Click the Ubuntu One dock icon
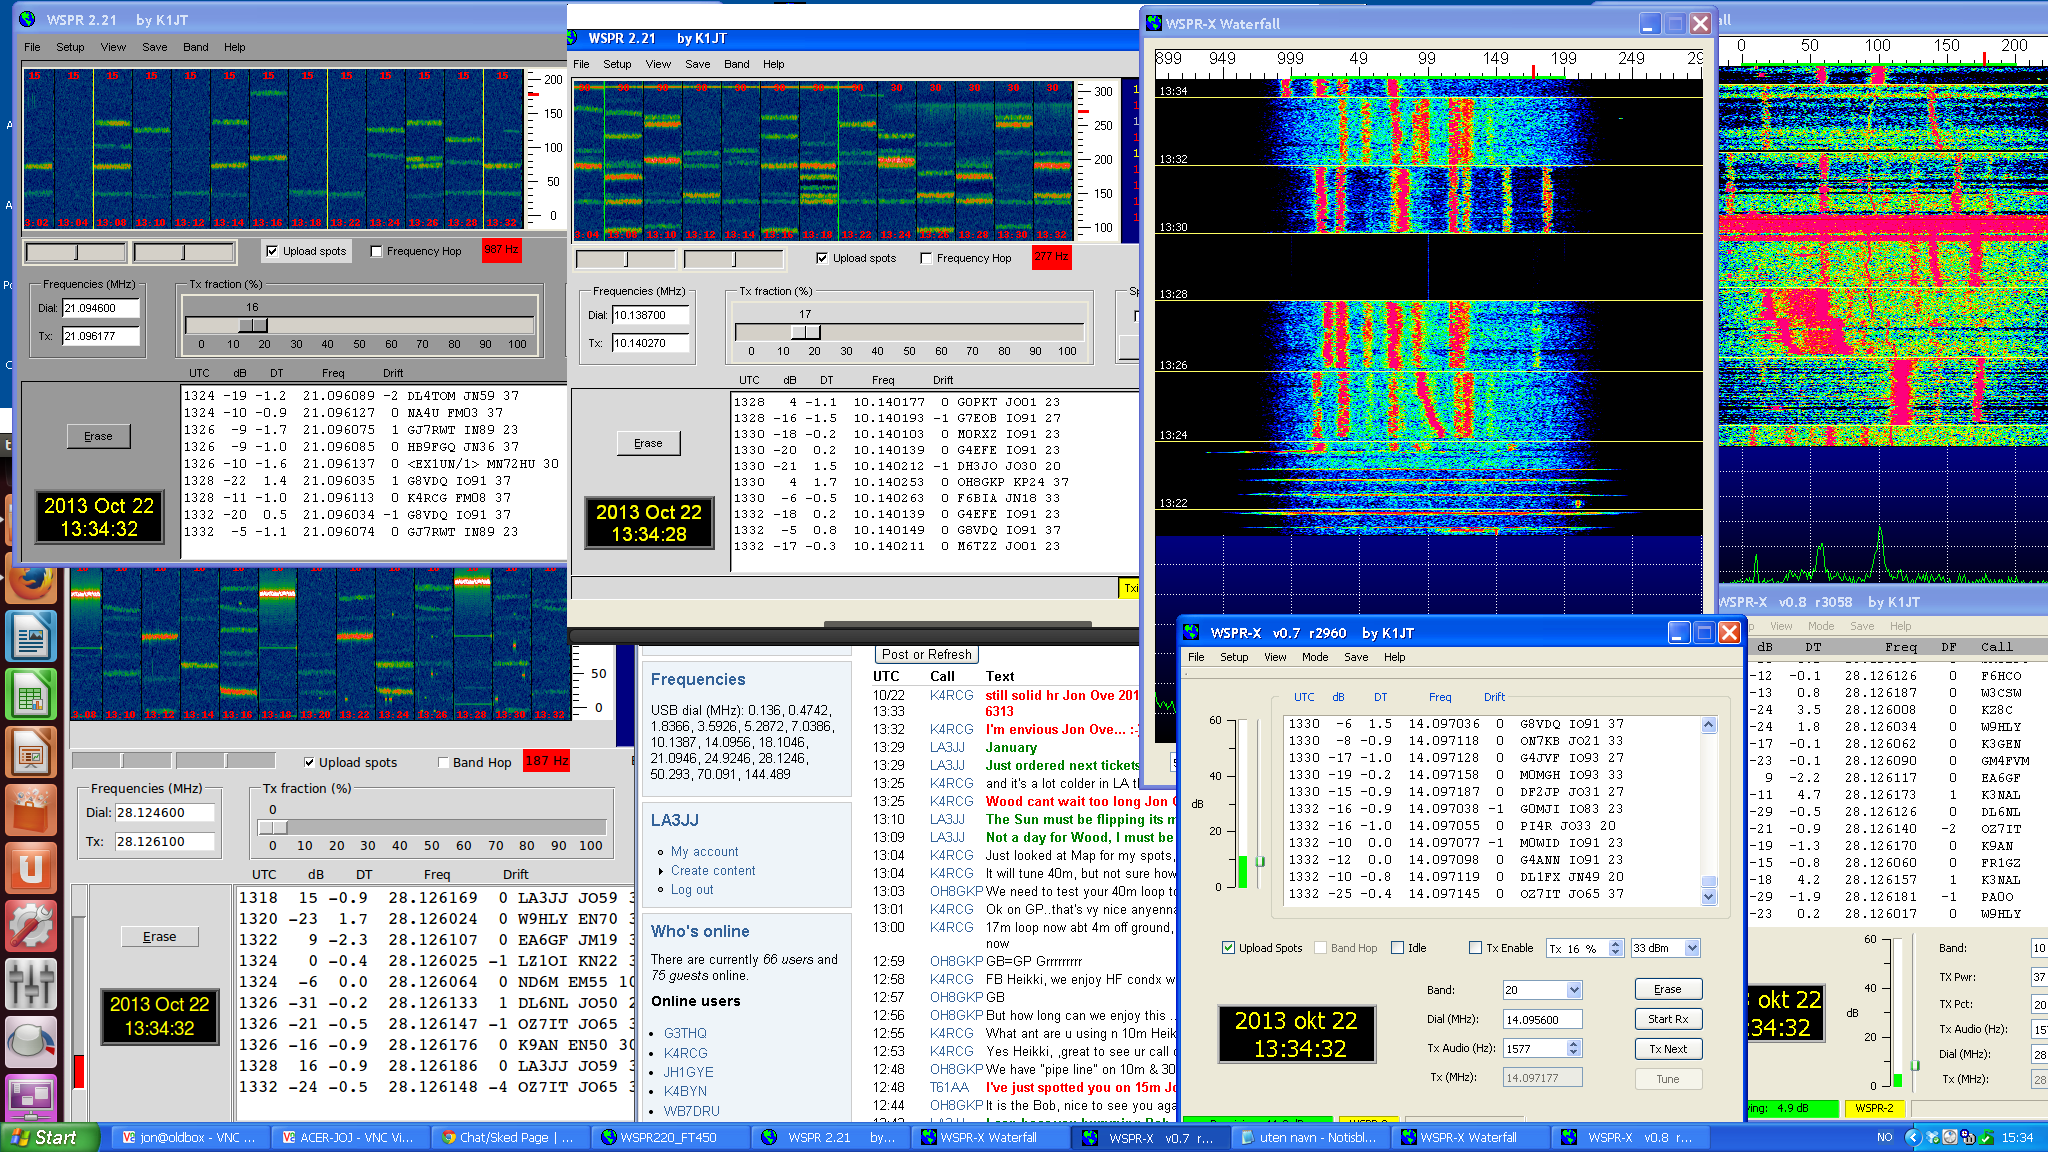This screenshot has width=2048, height=1152. (x=32, y=868)
